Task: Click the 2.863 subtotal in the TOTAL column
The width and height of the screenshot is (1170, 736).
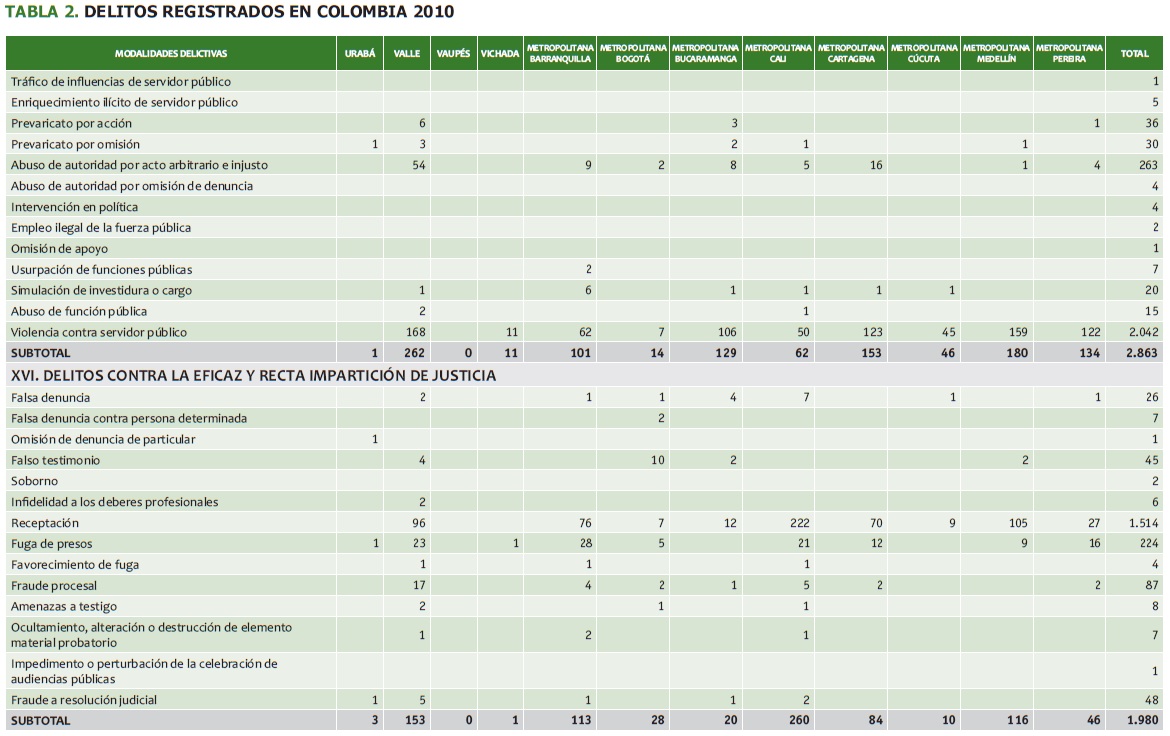Action: click(x=1141, y=353)
